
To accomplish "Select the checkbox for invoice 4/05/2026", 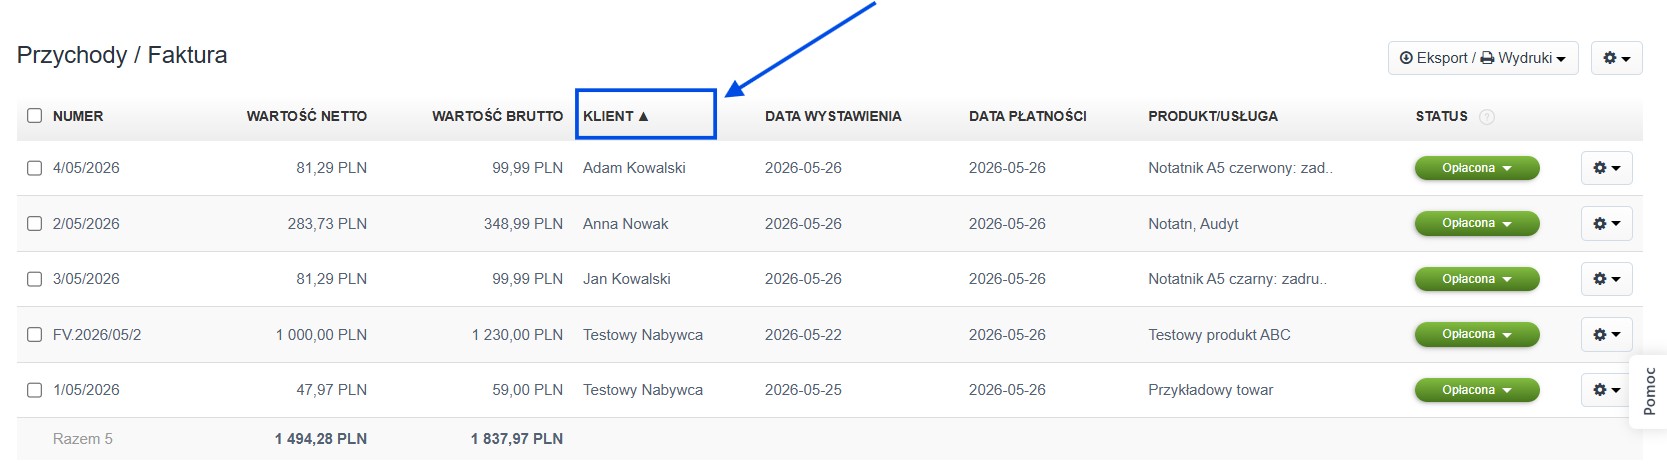I will (34, 168).
